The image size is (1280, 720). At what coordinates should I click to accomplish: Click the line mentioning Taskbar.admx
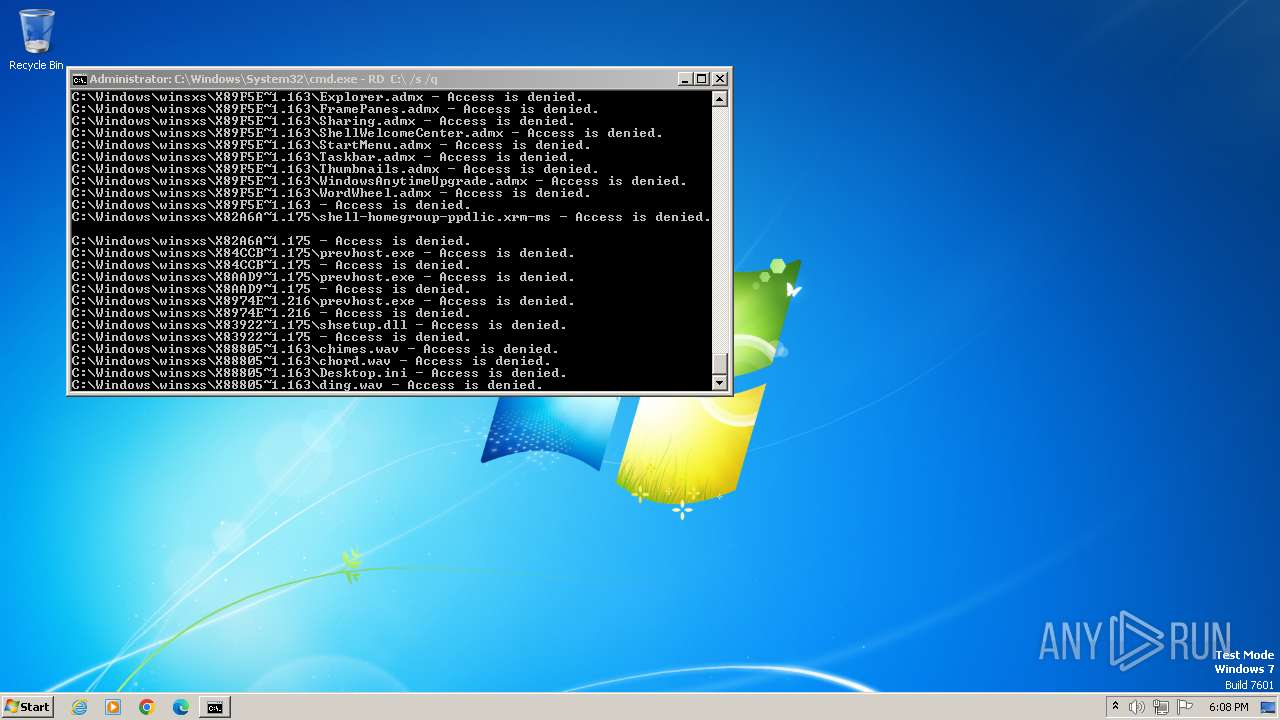click(323, 157)
